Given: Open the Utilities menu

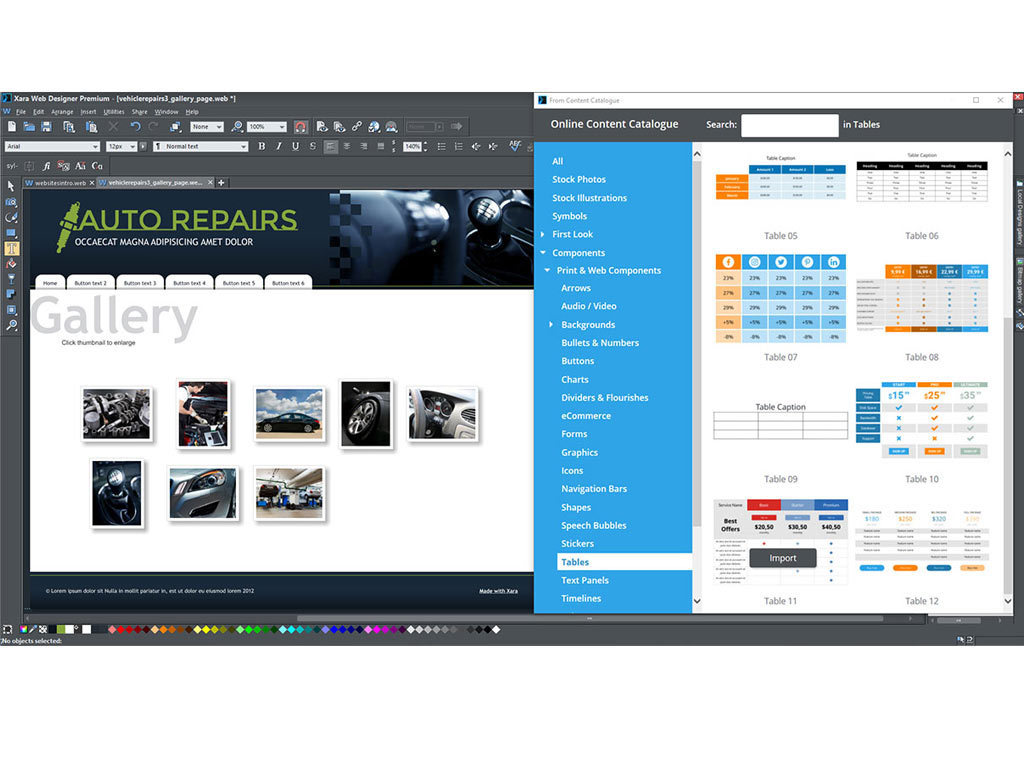Looking at the screenshot, I should point(114,112).
